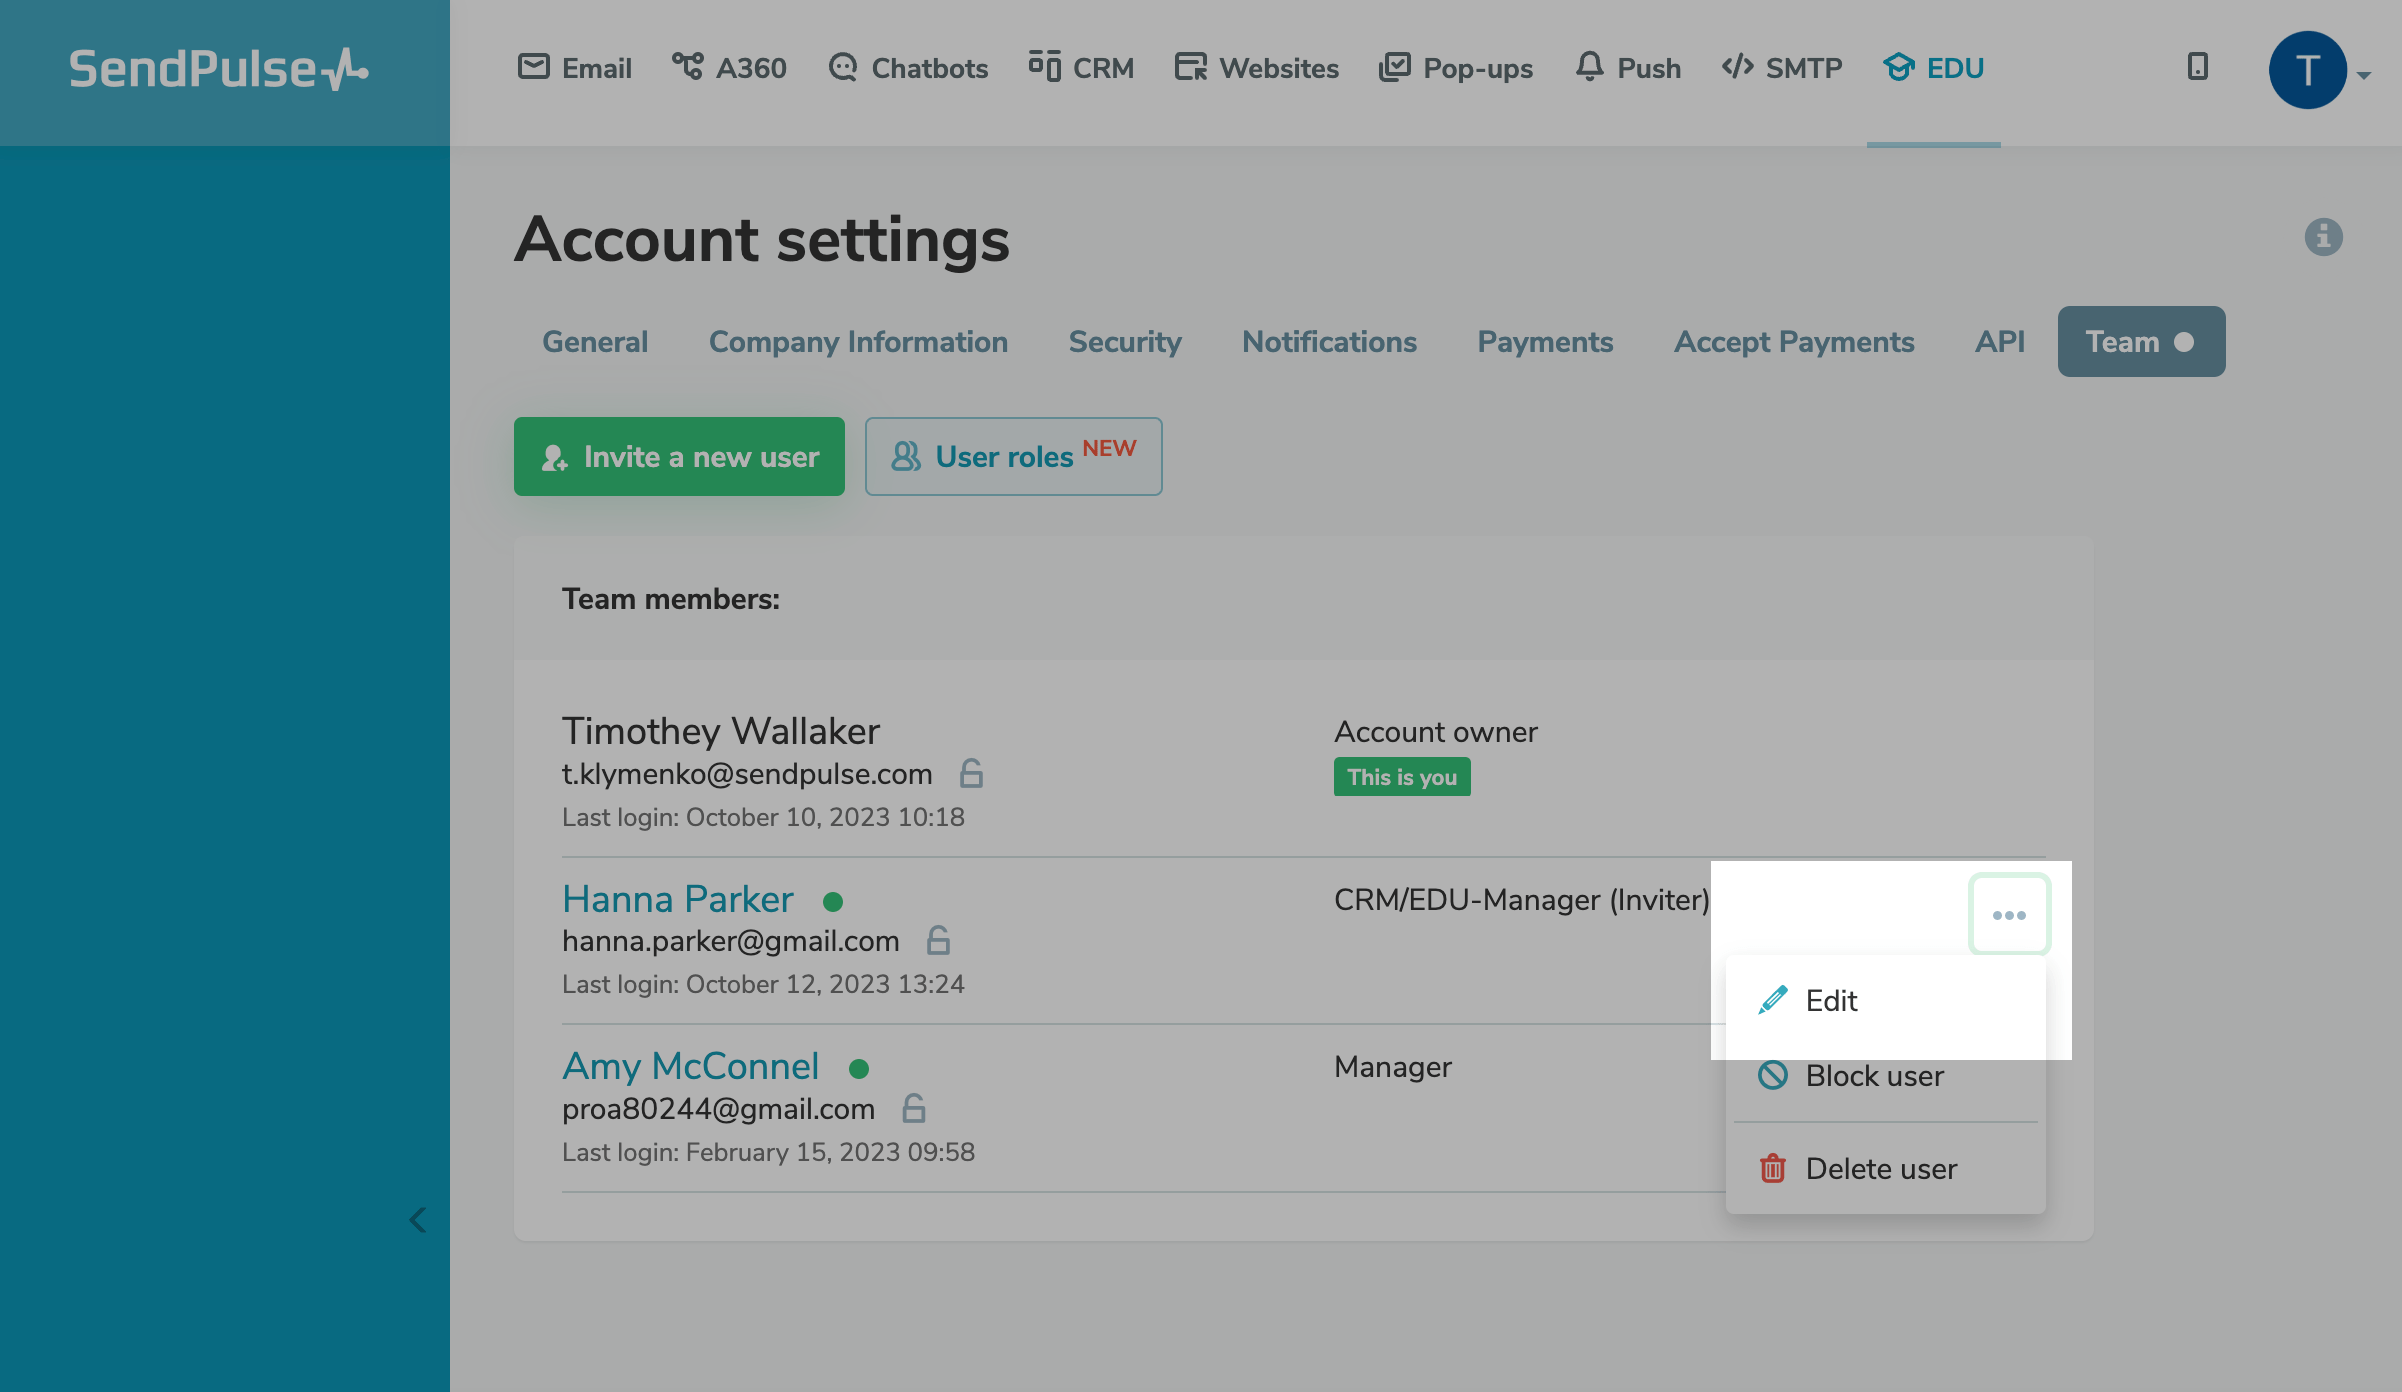Click the Invite a new user button
The height and width of the screenshot is (1392, 2402).
click(x=679, y=457)
